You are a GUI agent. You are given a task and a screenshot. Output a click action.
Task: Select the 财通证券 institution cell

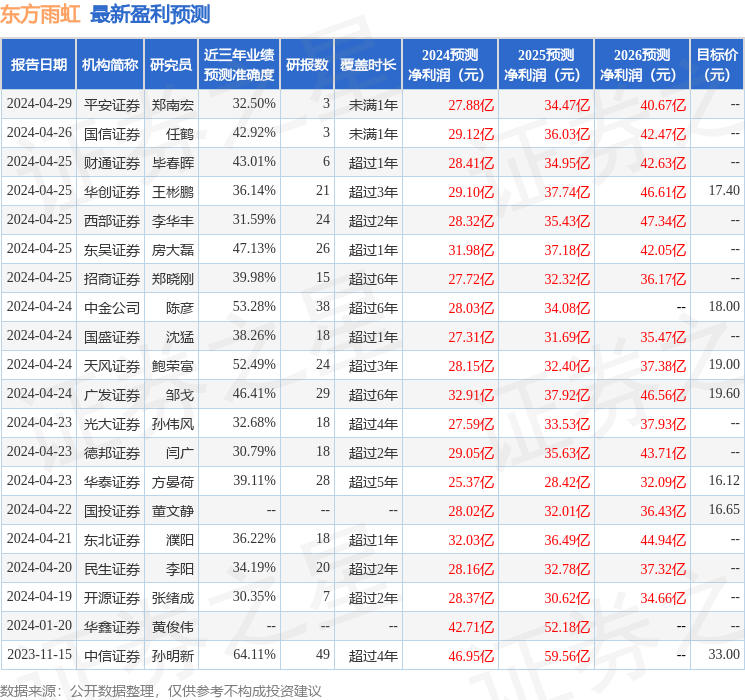click(x=112, y=163)
